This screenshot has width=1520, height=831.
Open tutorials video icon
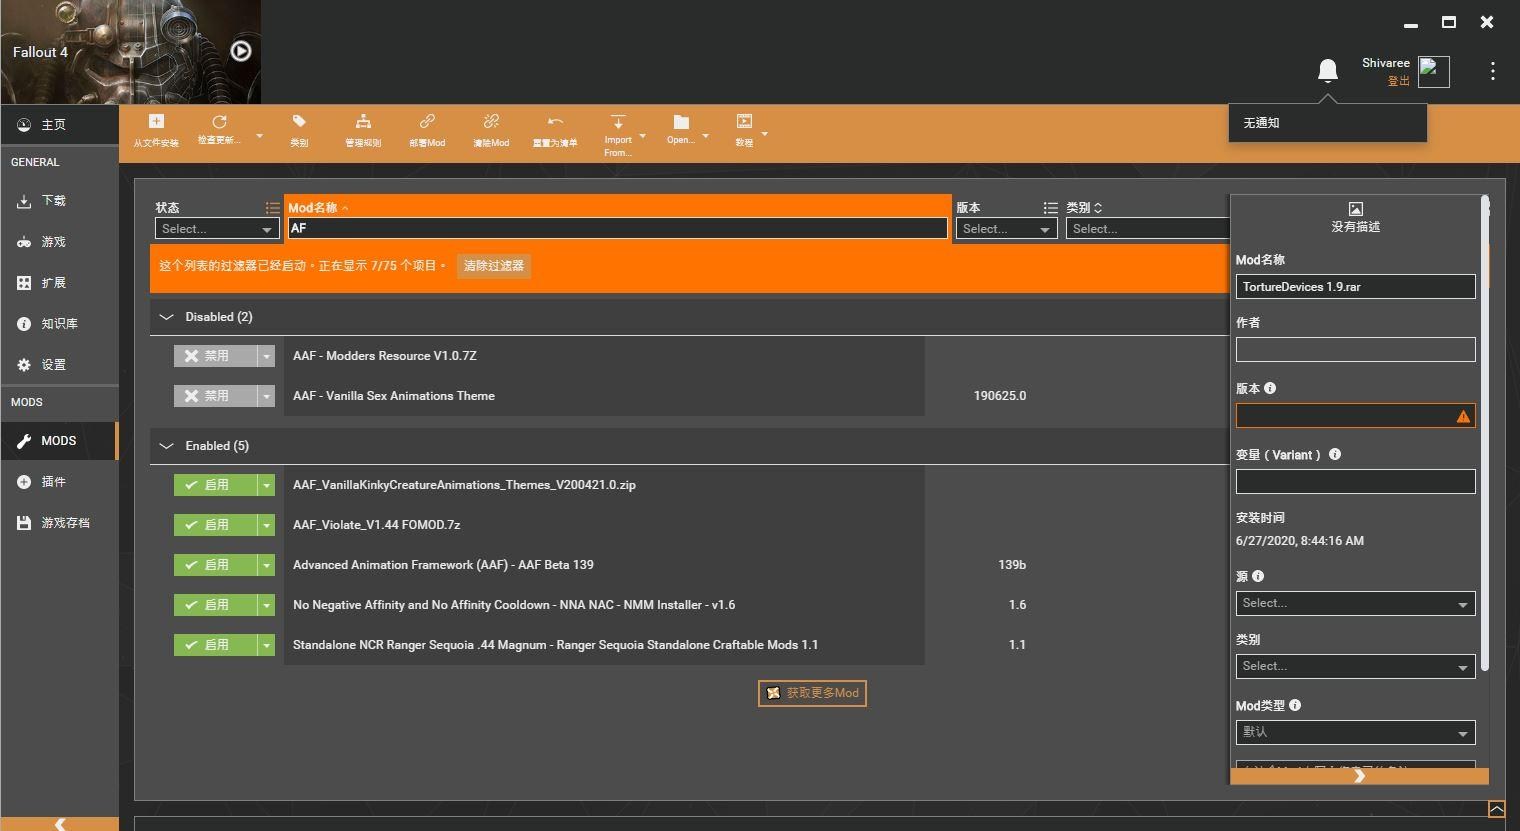(x=744, y=121)
